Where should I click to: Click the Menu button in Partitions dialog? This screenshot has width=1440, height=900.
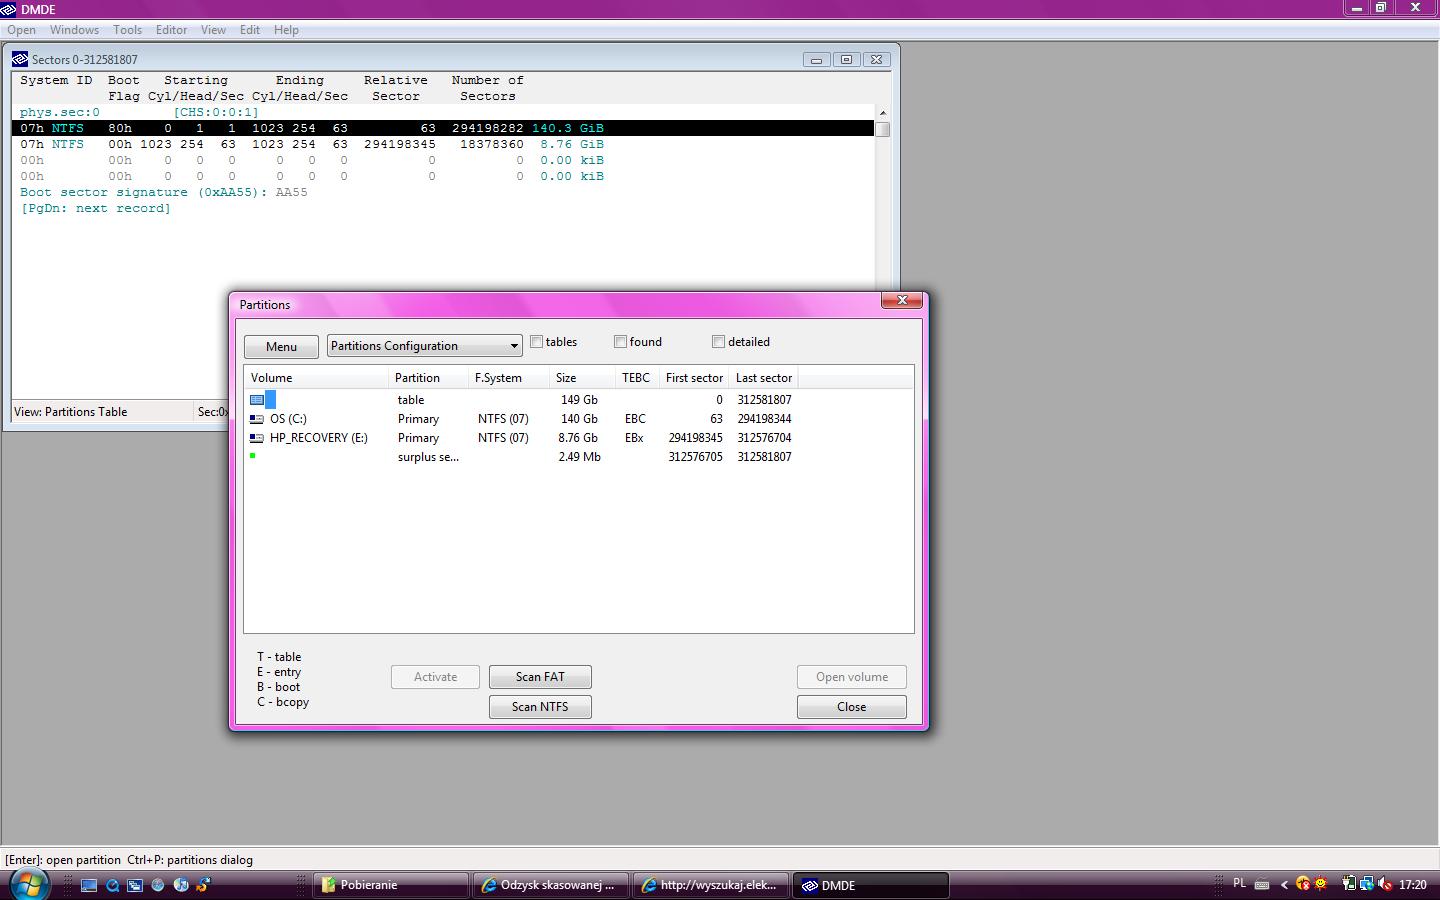[281, 347]
